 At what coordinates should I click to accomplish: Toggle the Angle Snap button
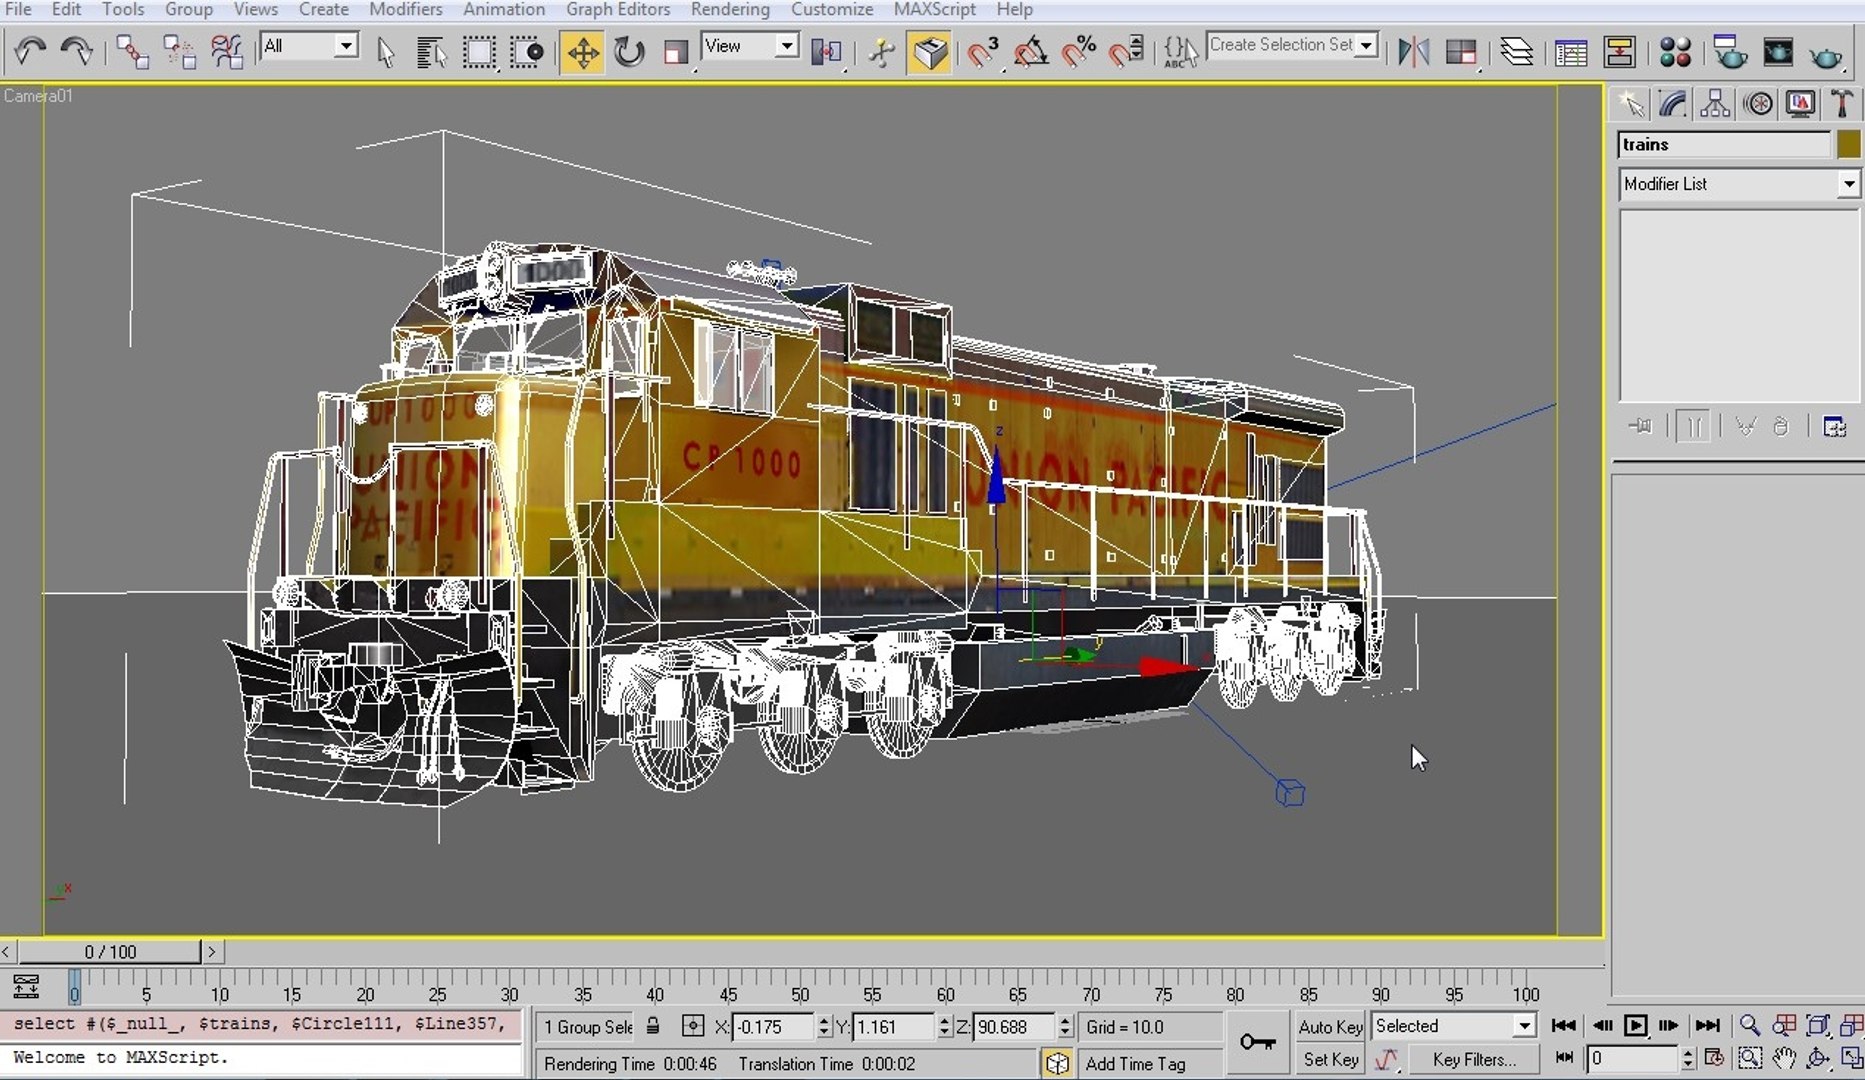(1031, 51)
